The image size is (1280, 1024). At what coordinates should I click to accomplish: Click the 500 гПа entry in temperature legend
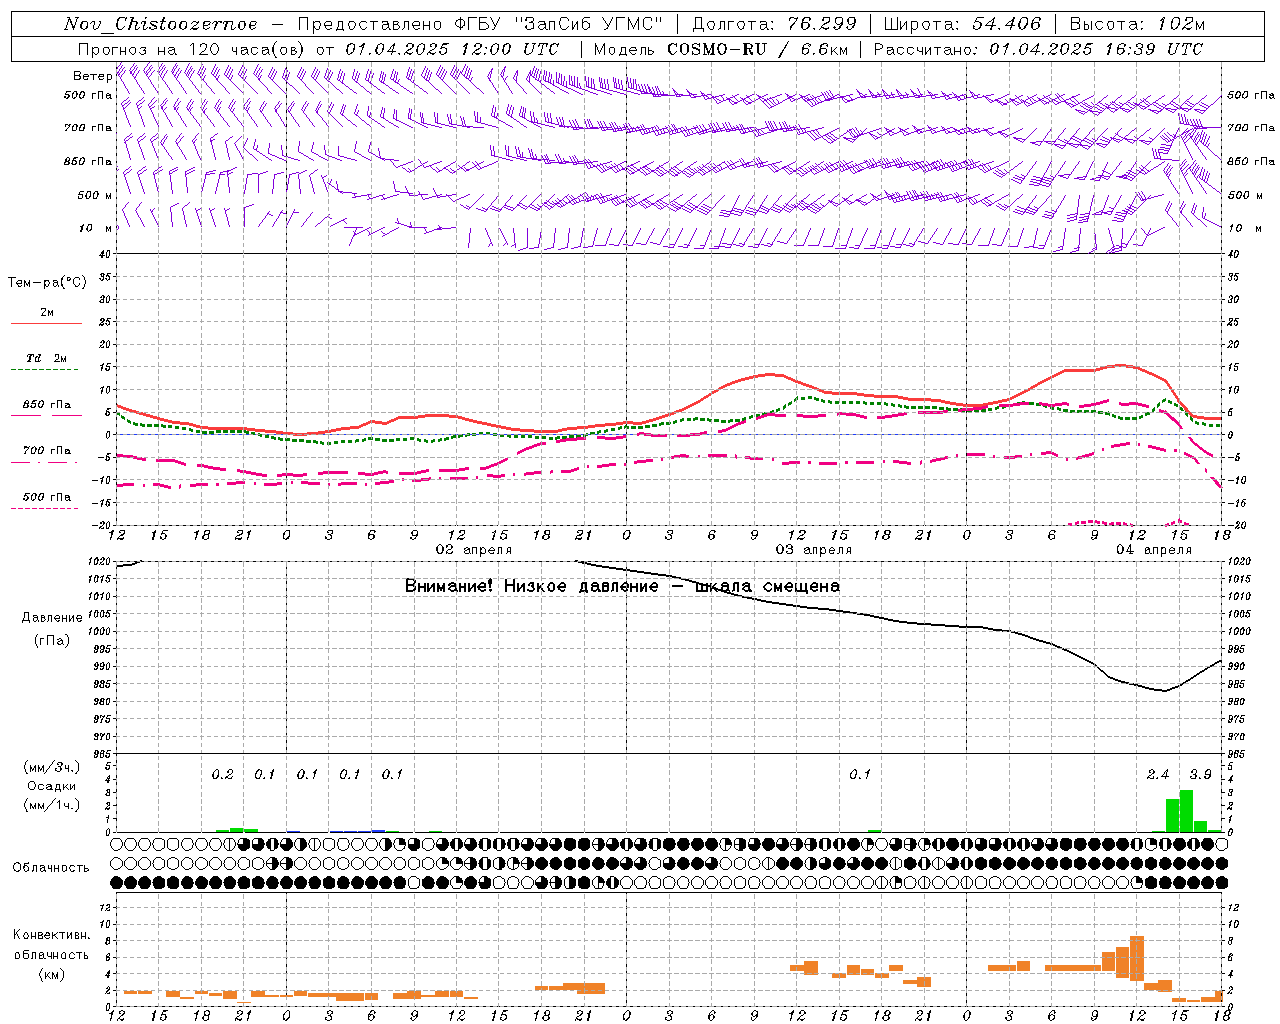(x=46, y=497)
